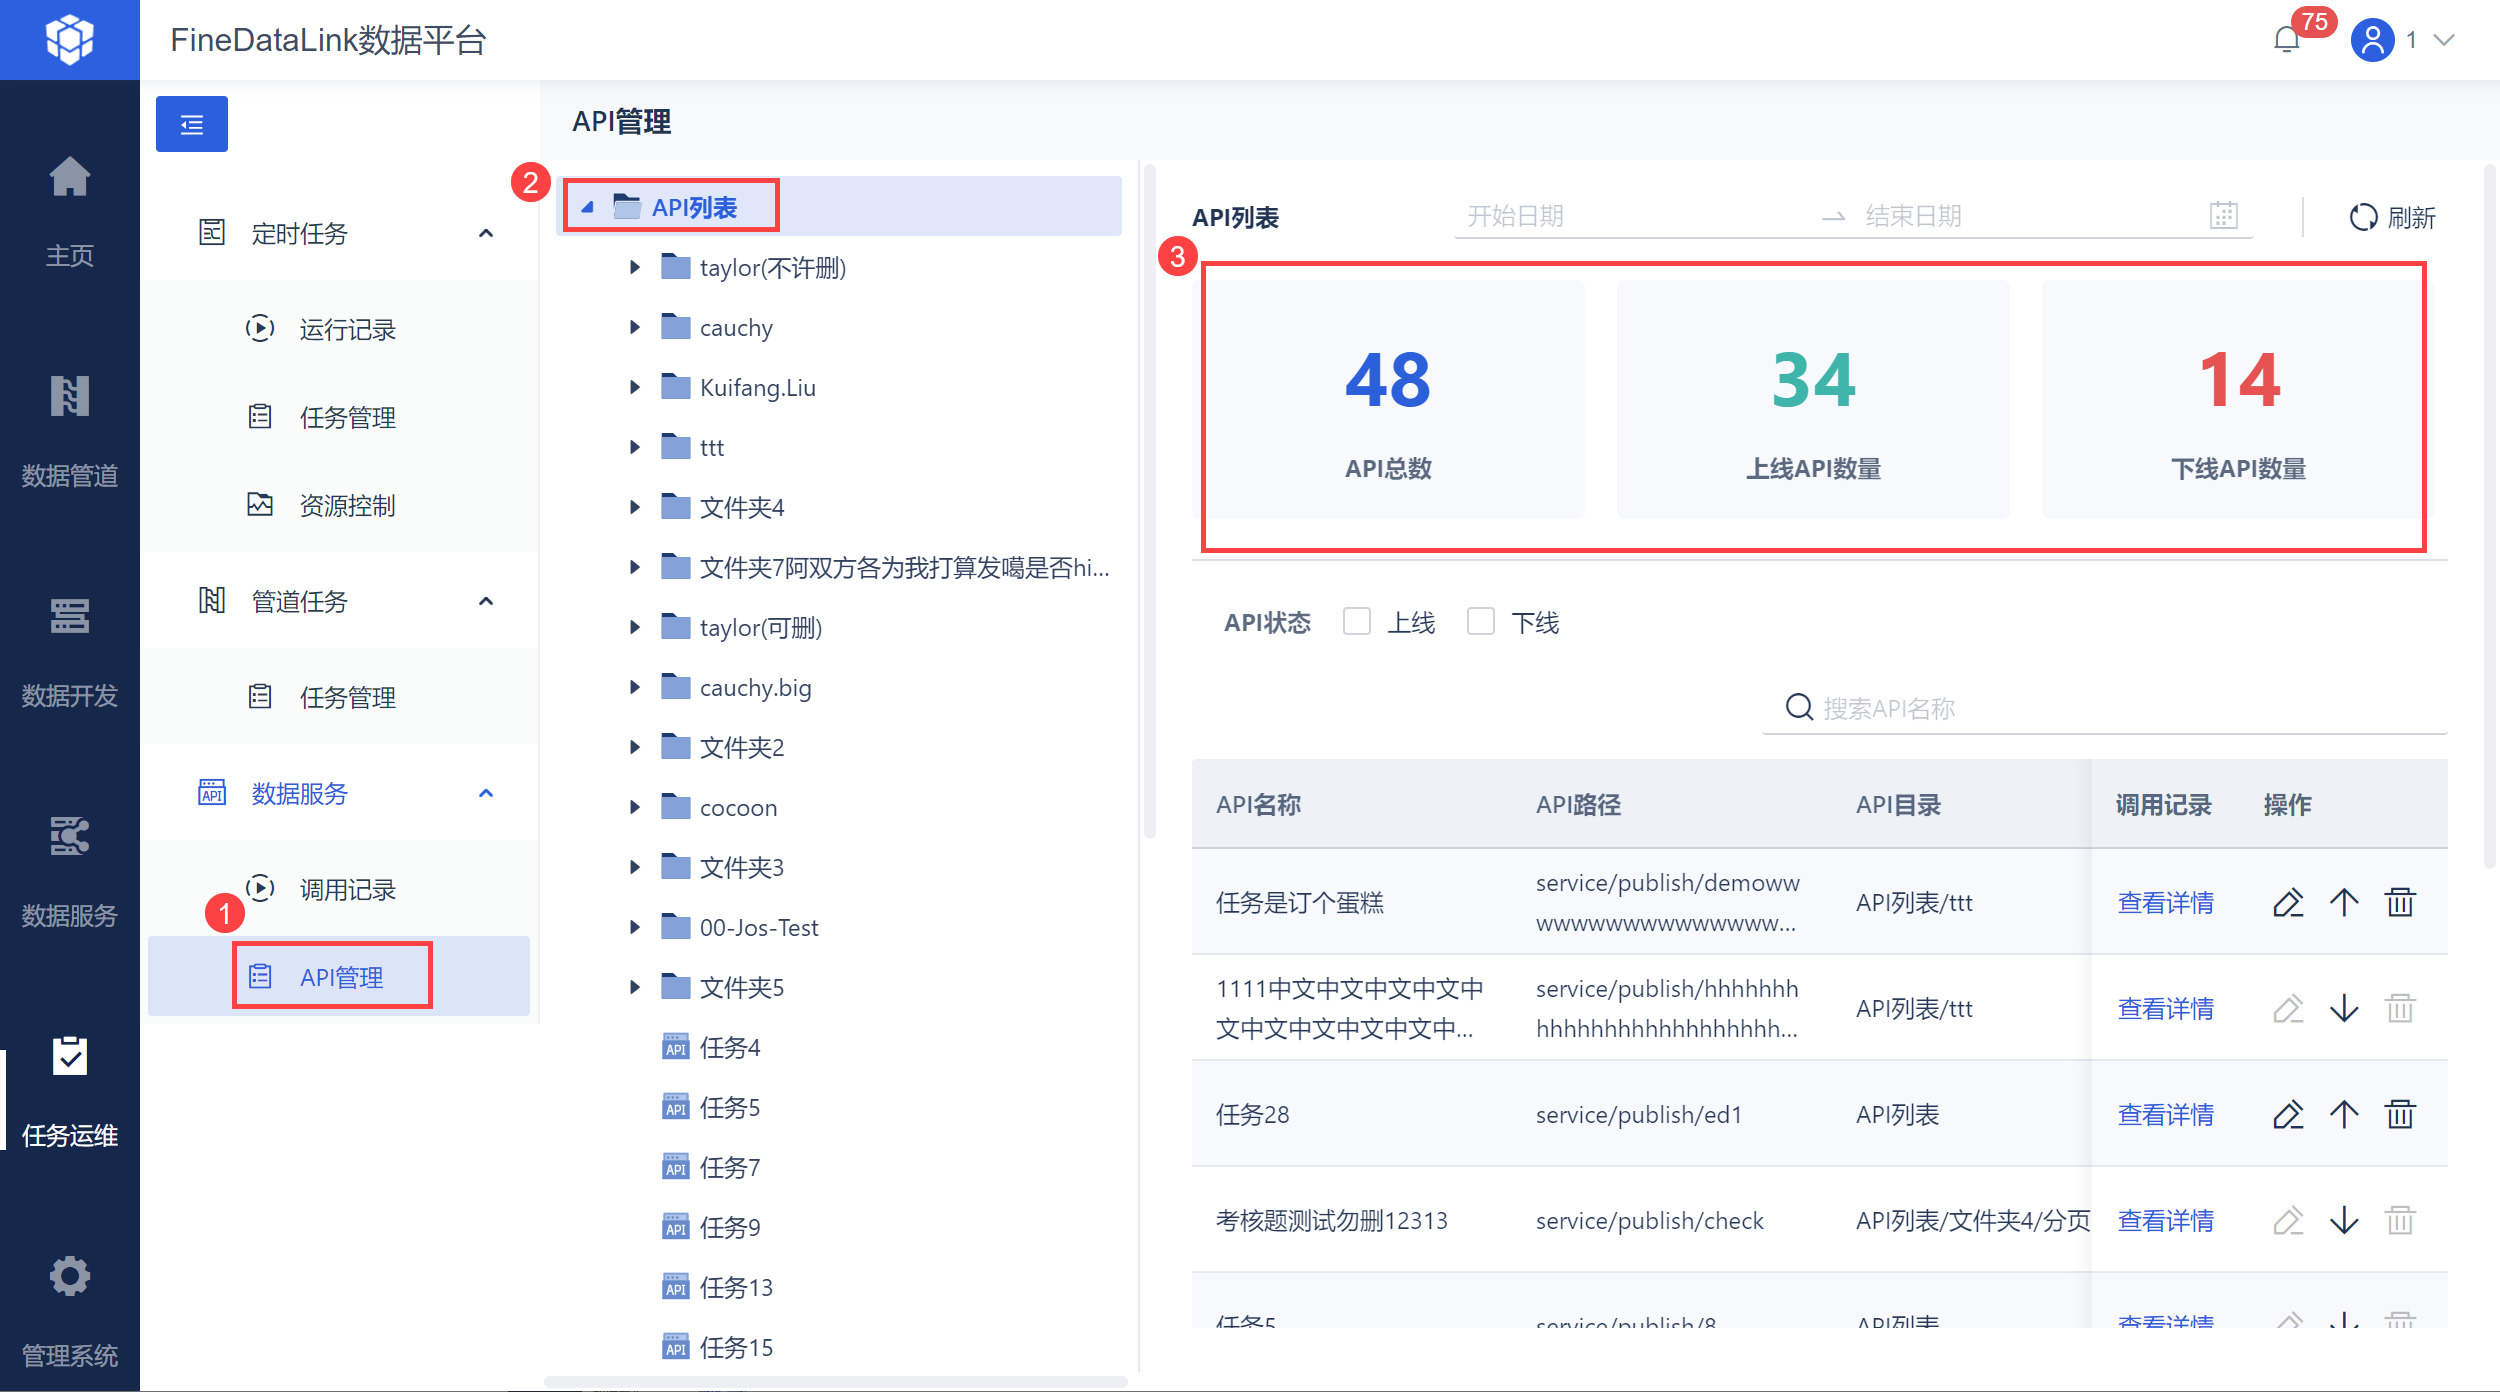Expand the cauchy folder in tree

635,328
